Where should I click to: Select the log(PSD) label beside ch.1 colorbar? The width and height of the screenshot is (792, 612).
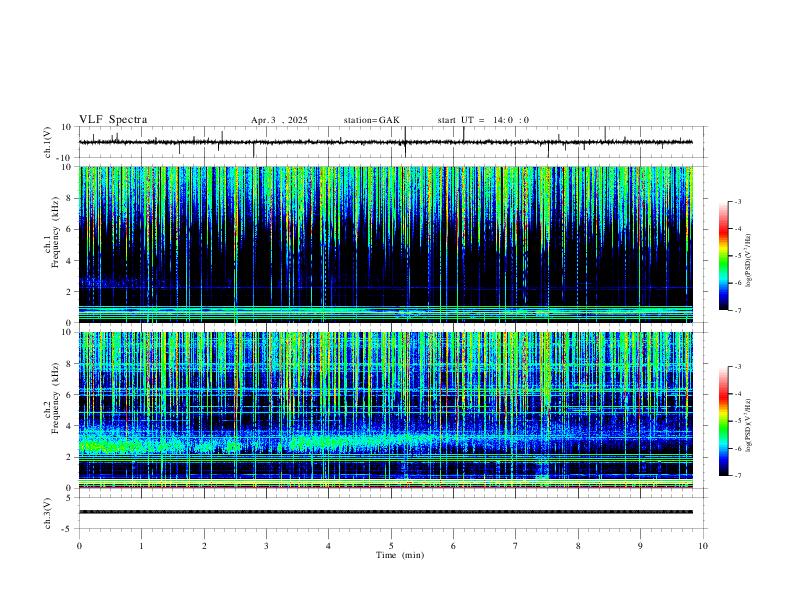748,261
